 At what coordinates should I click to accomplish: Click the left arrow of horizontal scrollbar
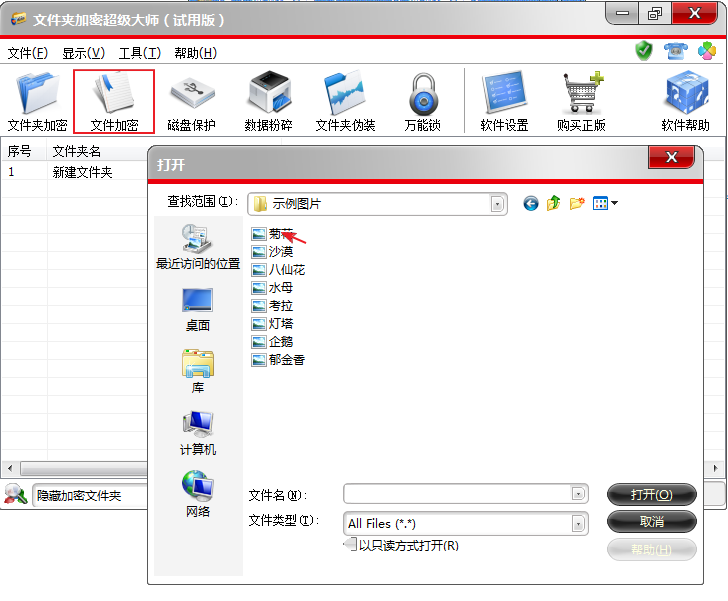[x=10, y=468]
